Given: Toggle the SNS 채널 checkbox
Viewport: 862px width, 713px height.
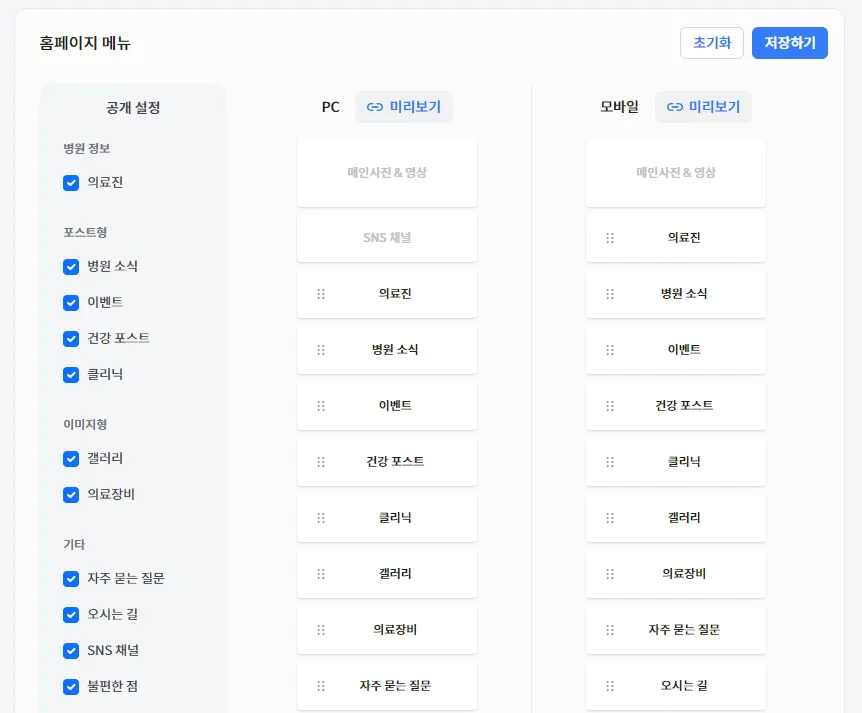Looking at the screenshot, I should click(71, 651).
